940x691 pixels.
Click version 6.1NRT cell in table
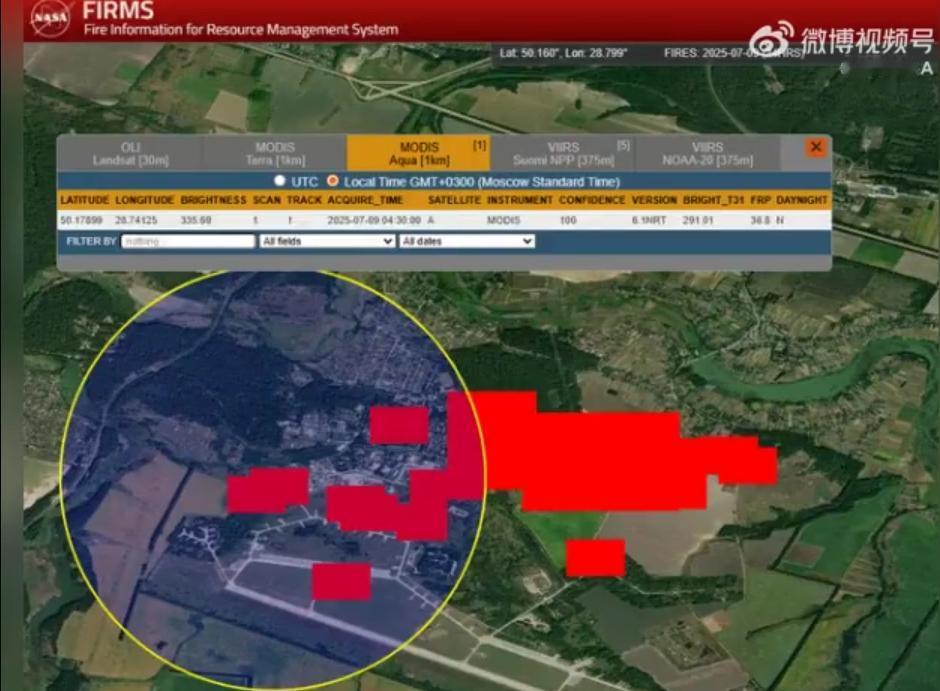649,221
